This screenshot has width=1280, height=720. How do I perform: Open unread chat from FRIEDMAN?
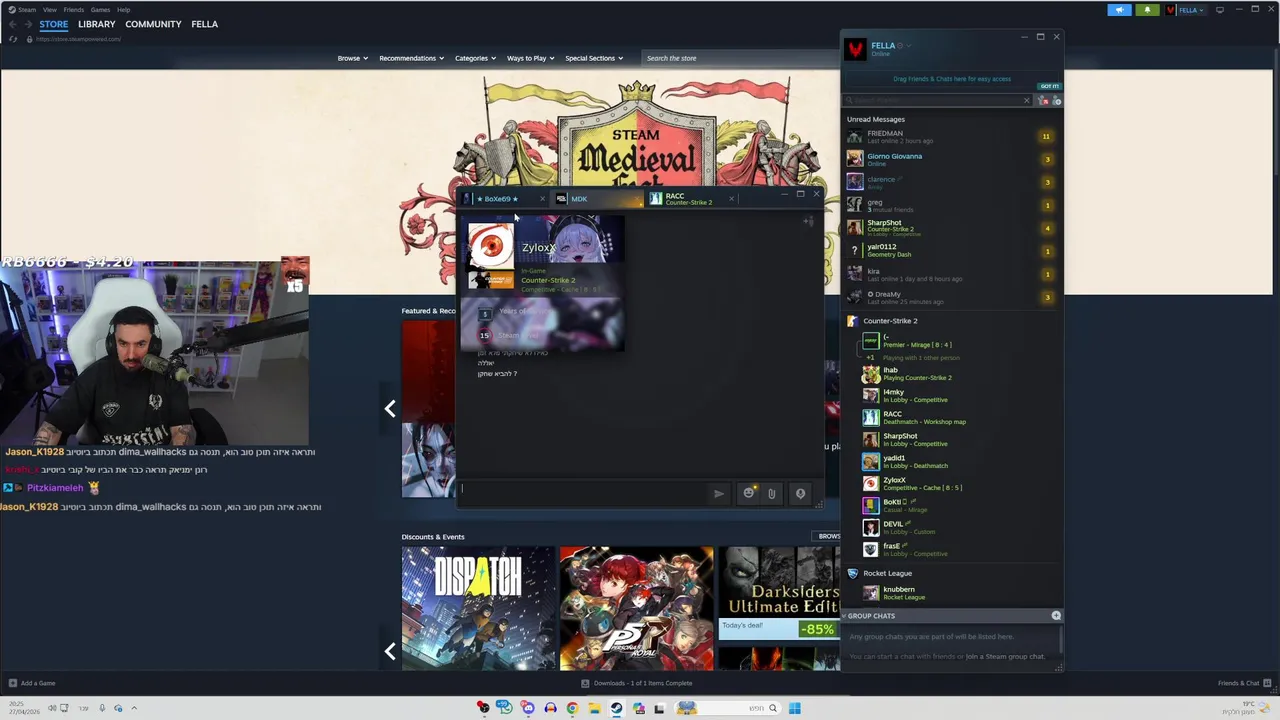click(953, 136)
